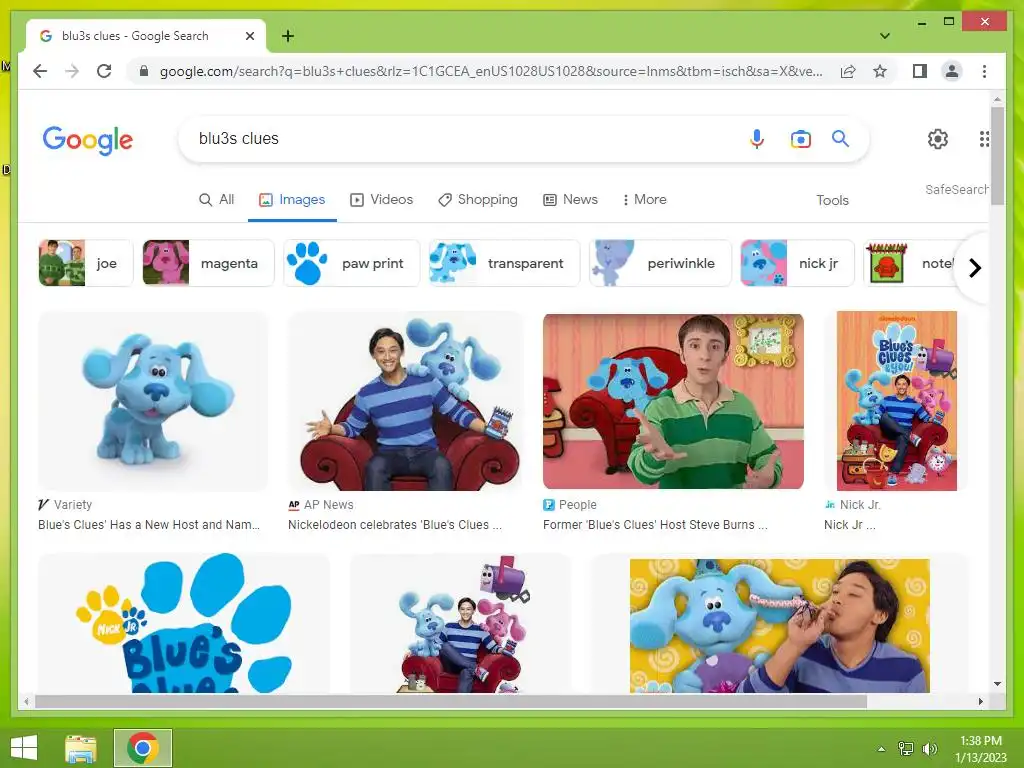The height and width of the screenshot is (768, 1024).
Task: Filter images by the magenta chip
Action: click(x=208, y=263)
